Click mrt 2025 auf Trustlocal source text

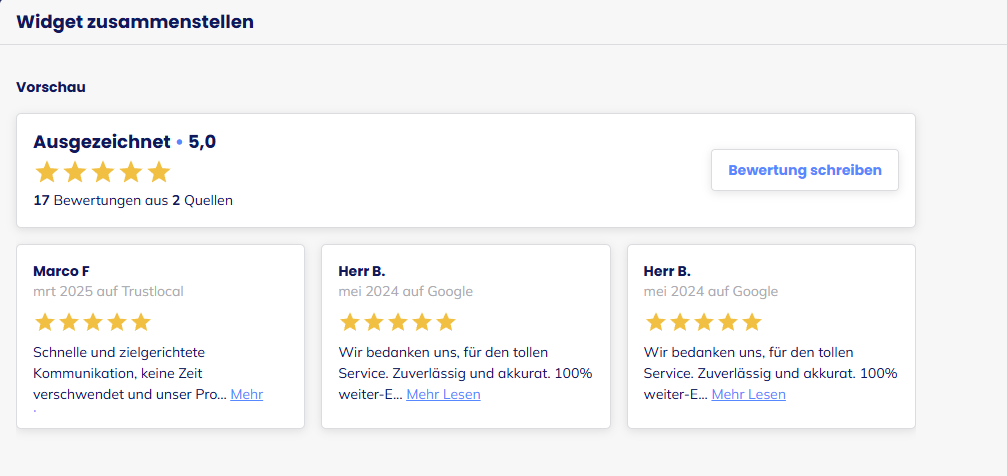click(109, 292)
